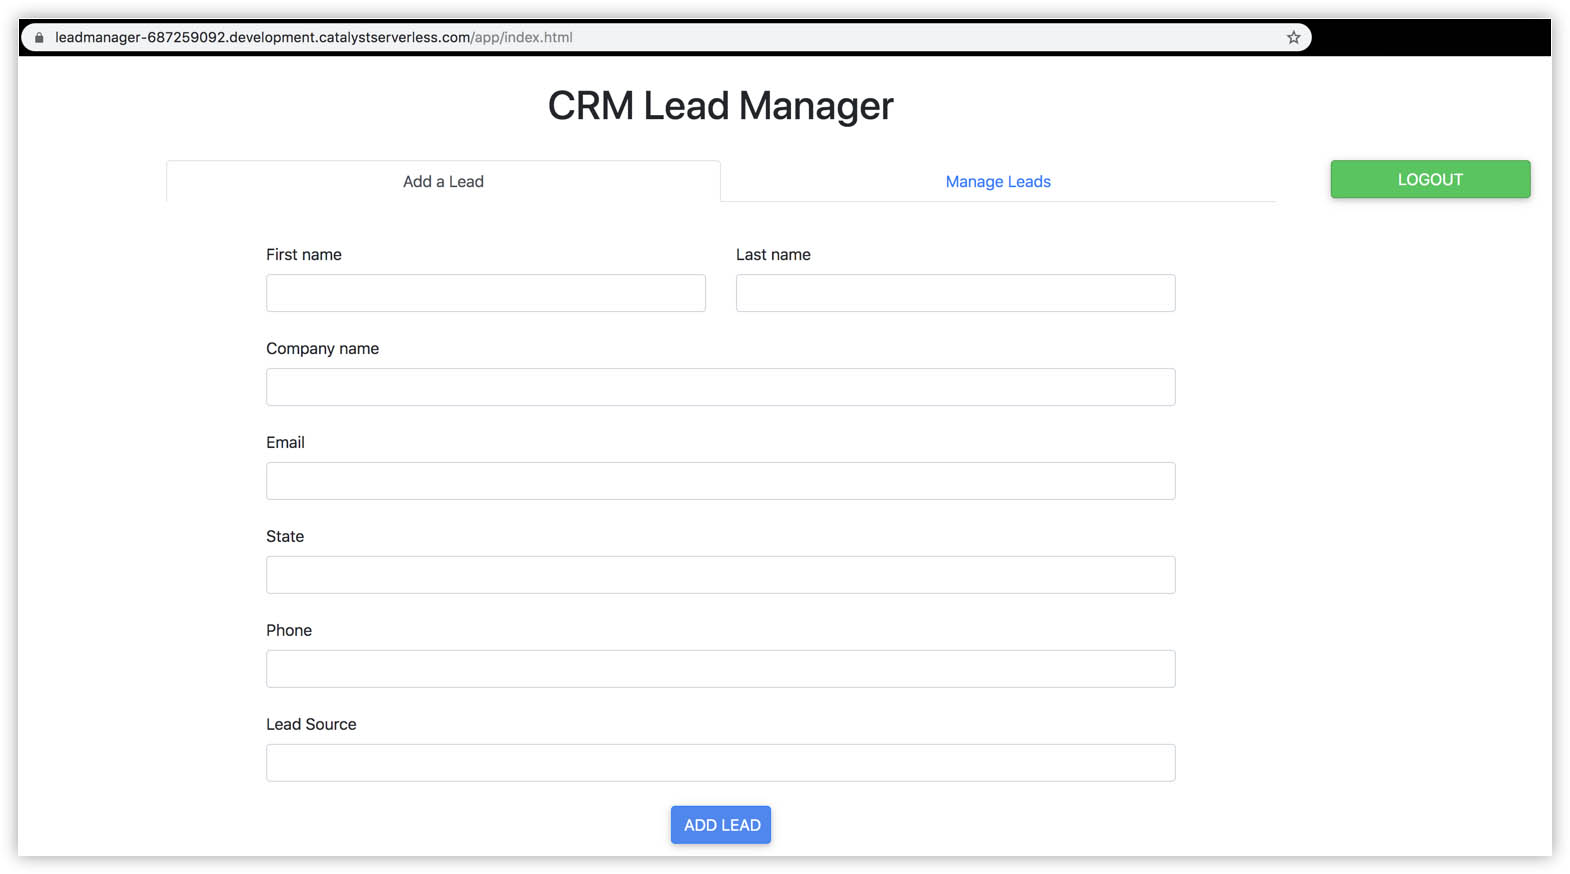Click the First name label
This screenshot has height=874, width=1570.
304,255
